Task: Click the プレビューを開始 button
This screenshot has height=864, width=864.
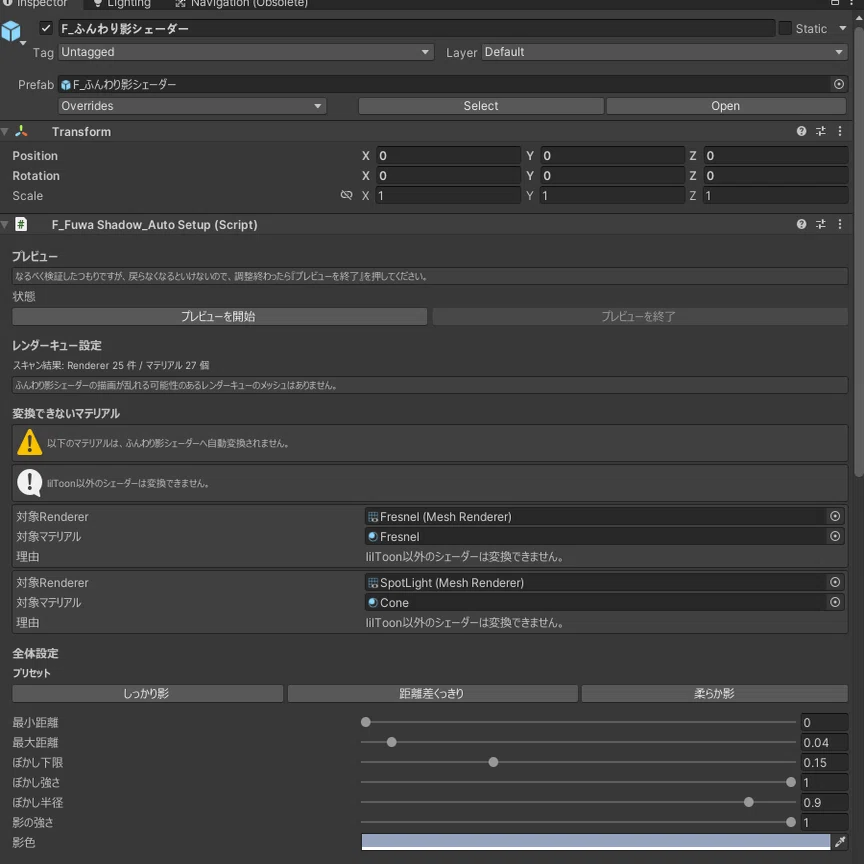Action: [x=219, y=316]
